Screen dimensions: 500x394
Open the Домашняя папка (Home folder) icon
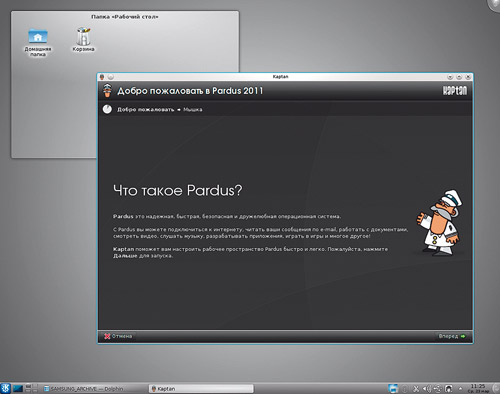click(38, 42)
